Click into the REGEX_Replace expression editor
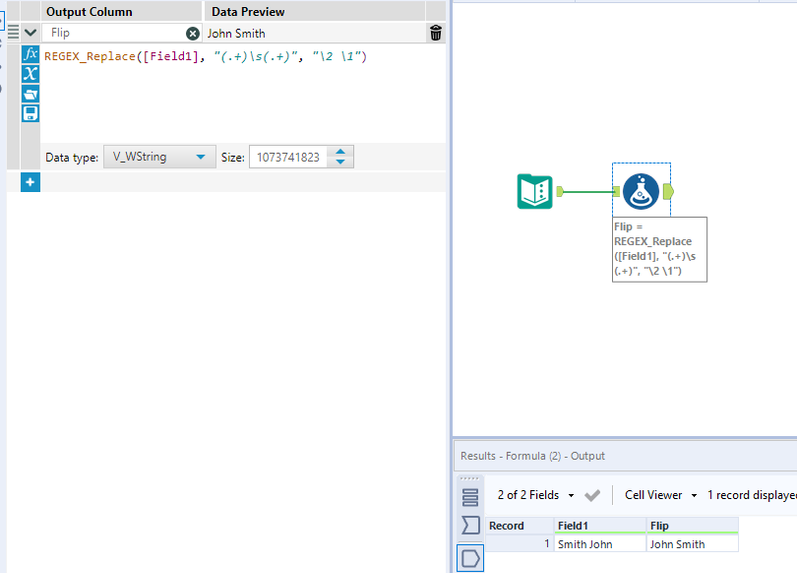The height and width of the screenshot is (573, 797). (x=242, y=94)
